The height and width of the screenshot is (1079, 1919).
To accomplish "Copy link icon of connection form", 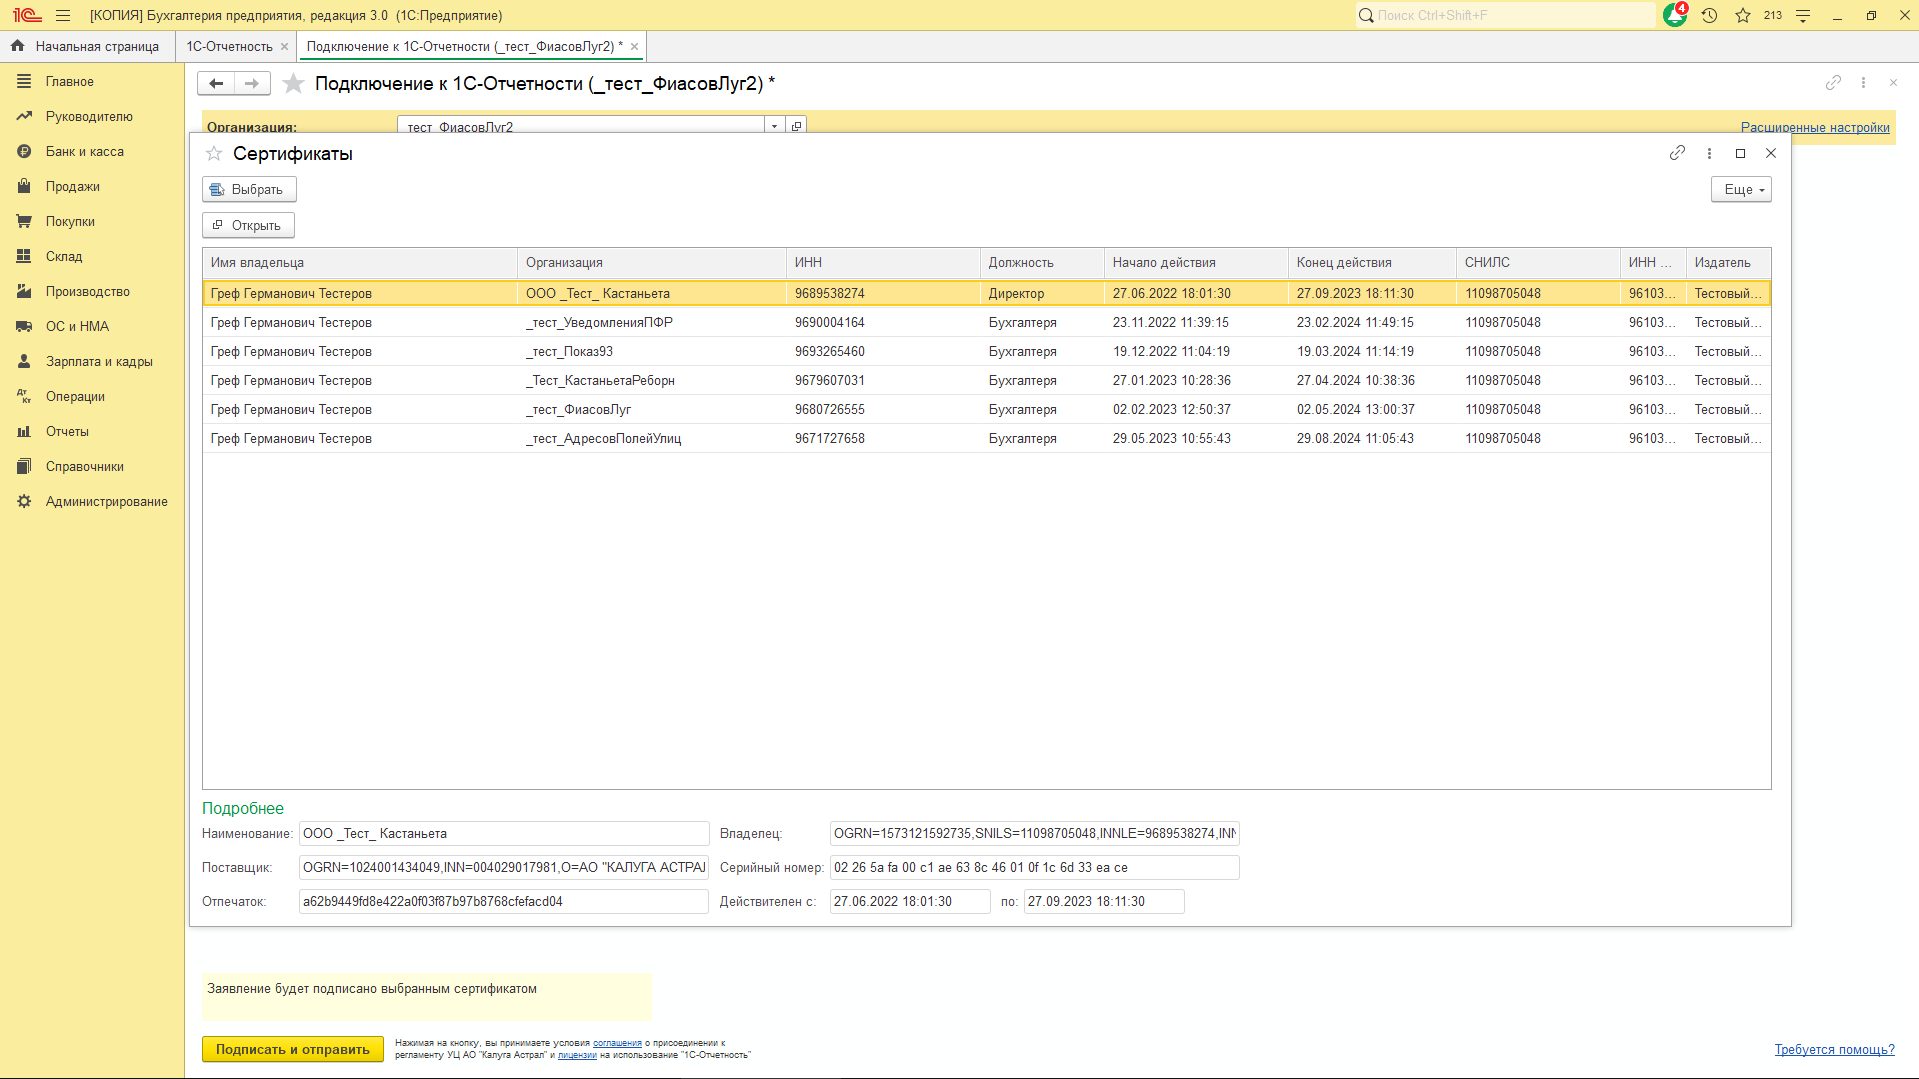I will pos(1833,83).
